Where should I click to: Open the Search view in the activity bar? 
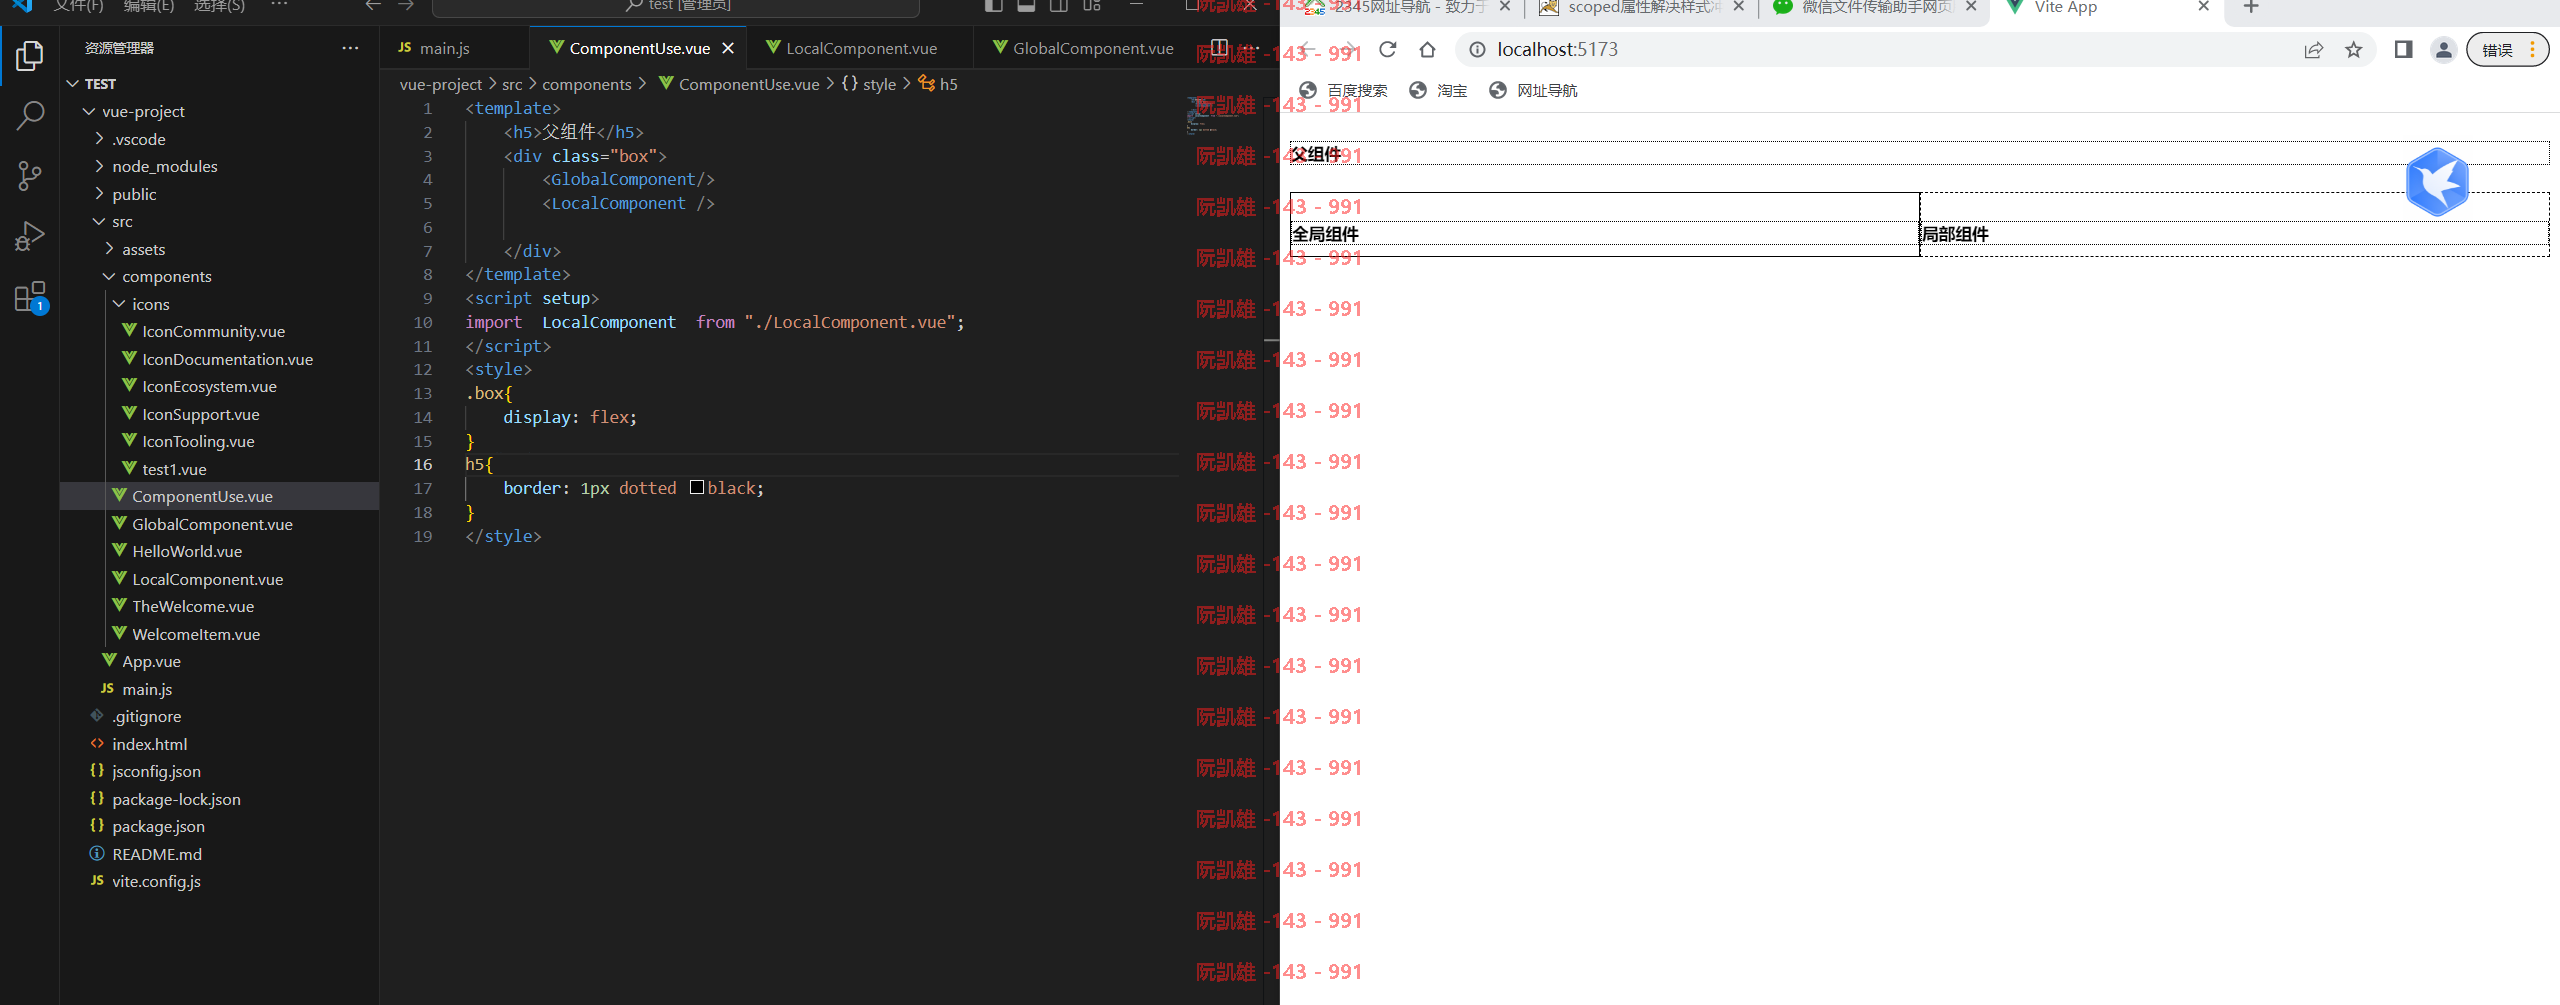pyautogui.click(x=30, y=116)
